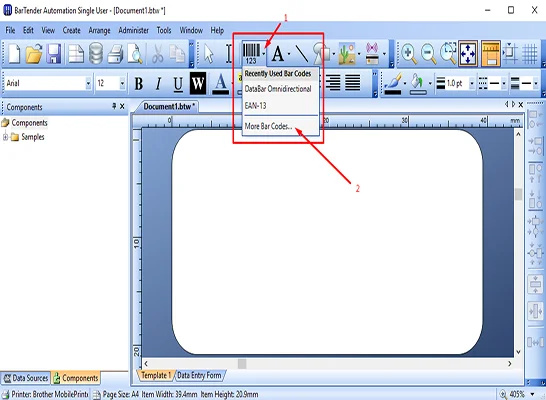Open the Arial font name dropdown
Screen dimensions: 546x400
(x=88, y=83)
